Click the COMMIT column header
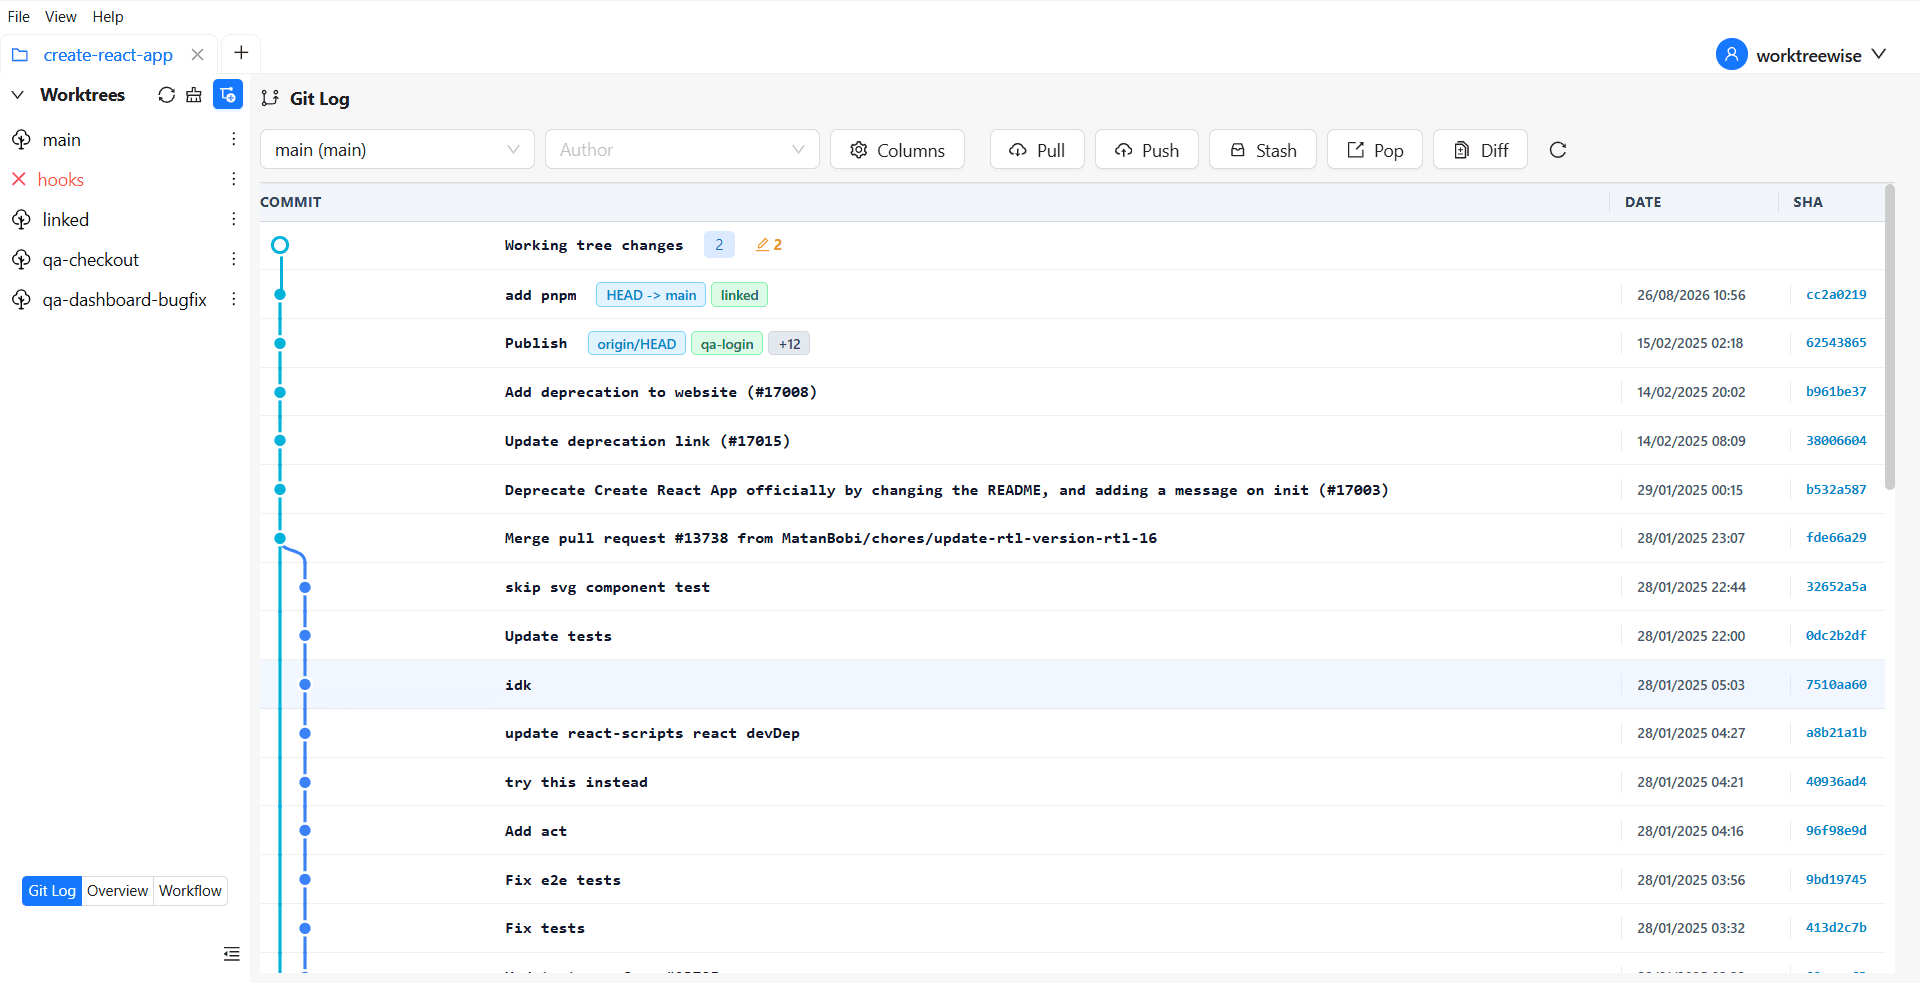This screenshot has height=991, width=1920. coord(291,202)
